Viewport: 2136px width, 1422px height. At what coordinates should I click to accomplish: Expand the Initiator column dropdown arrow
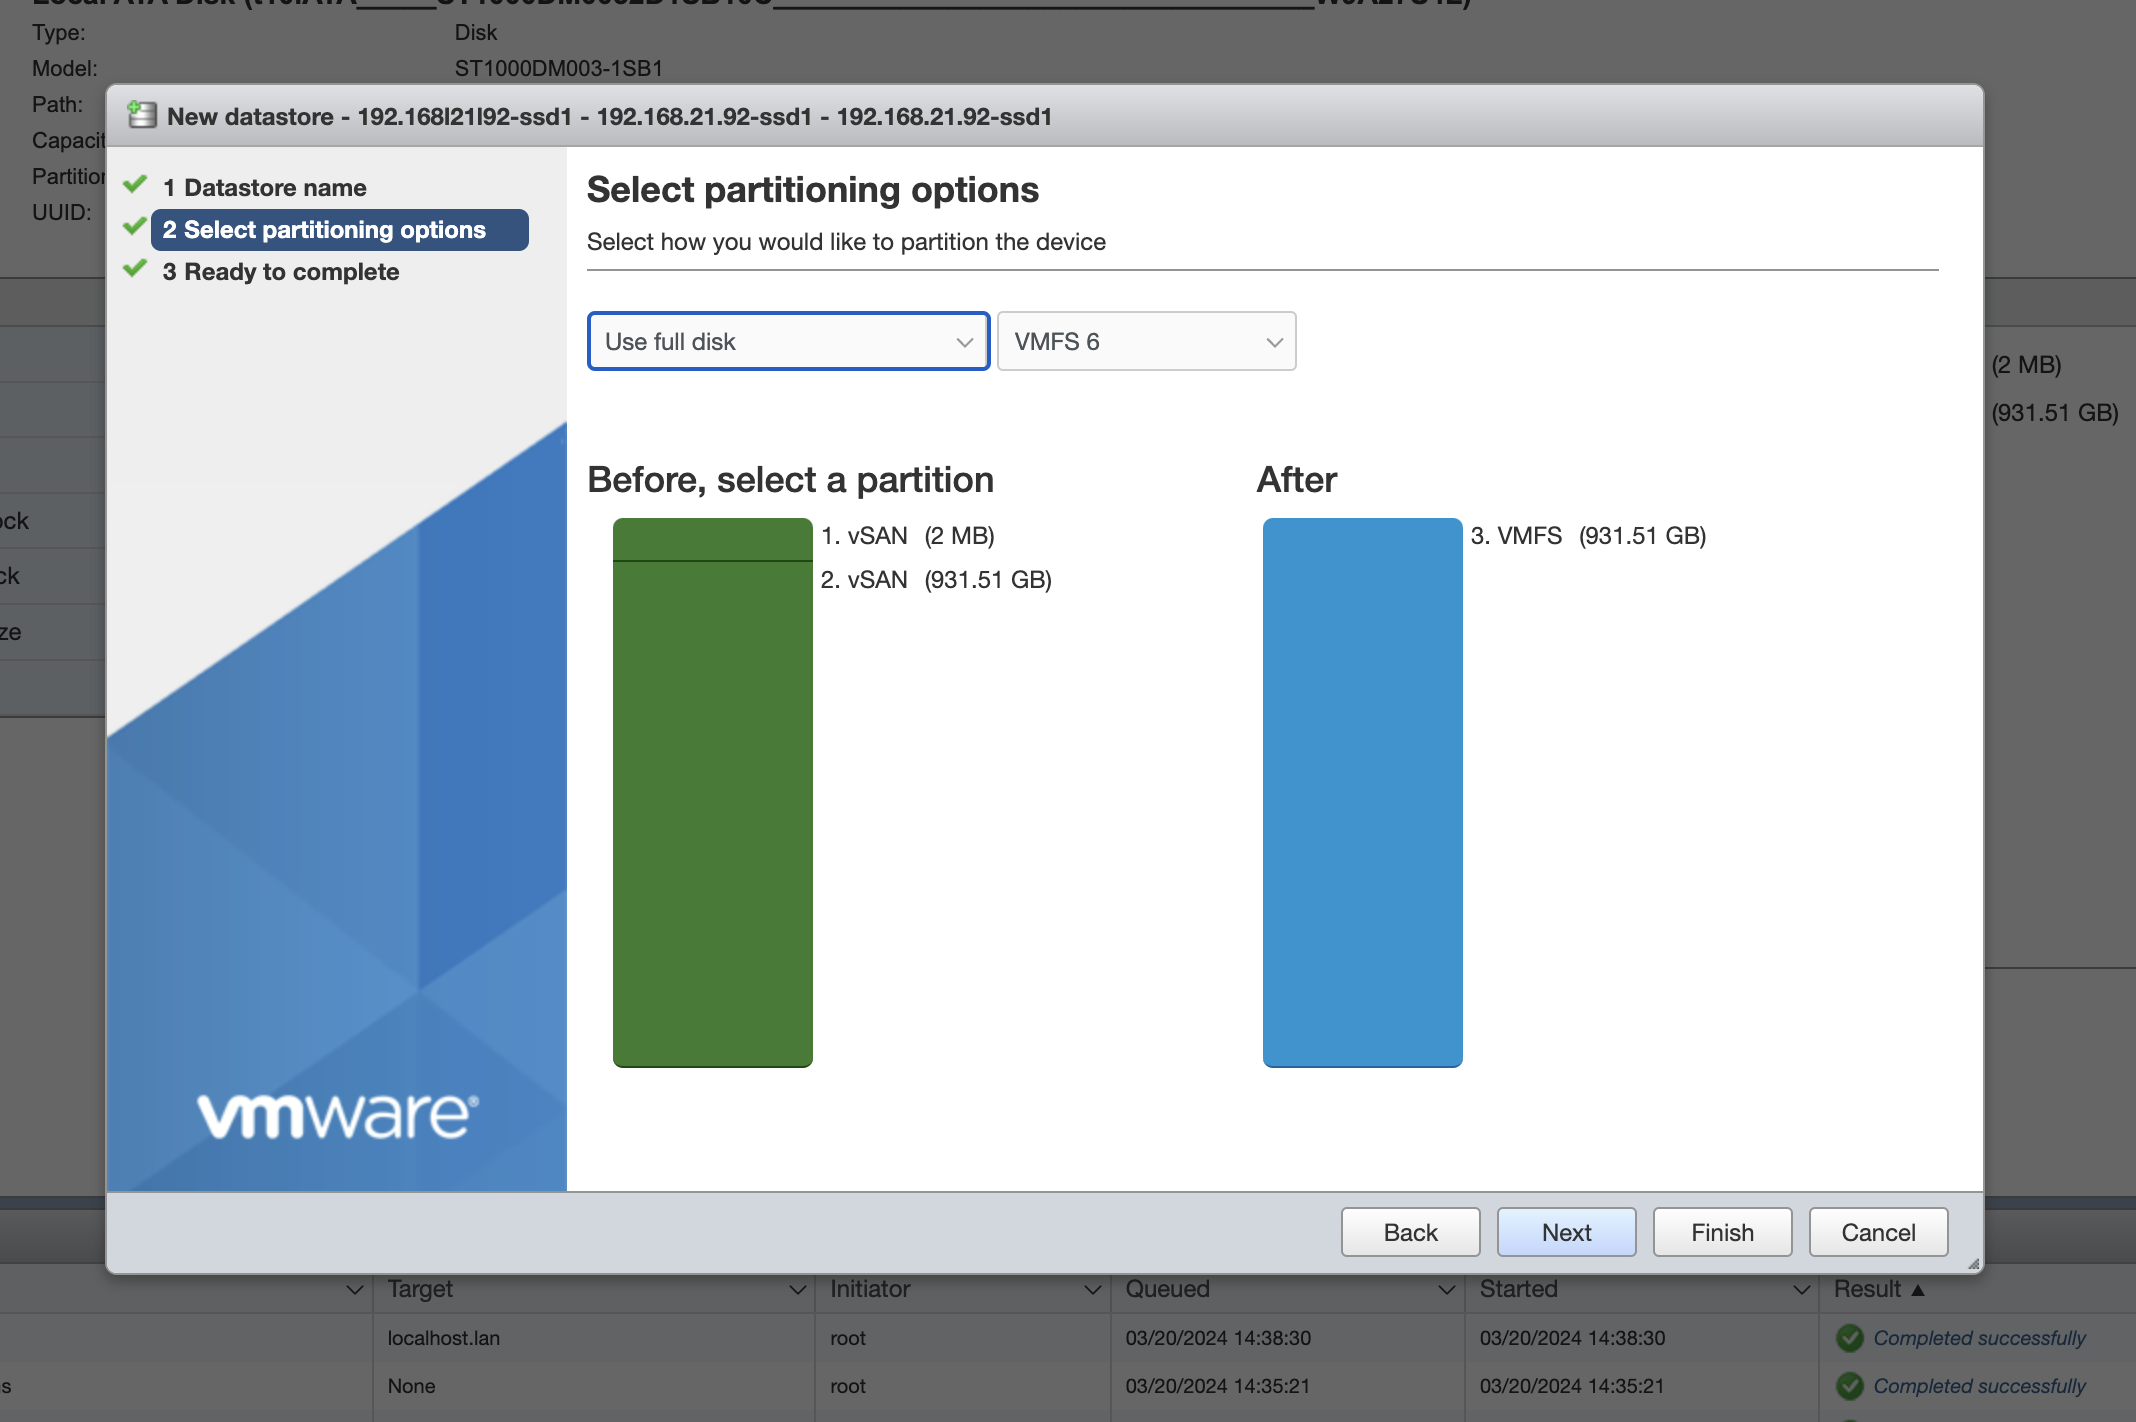pos(1092,1290)
